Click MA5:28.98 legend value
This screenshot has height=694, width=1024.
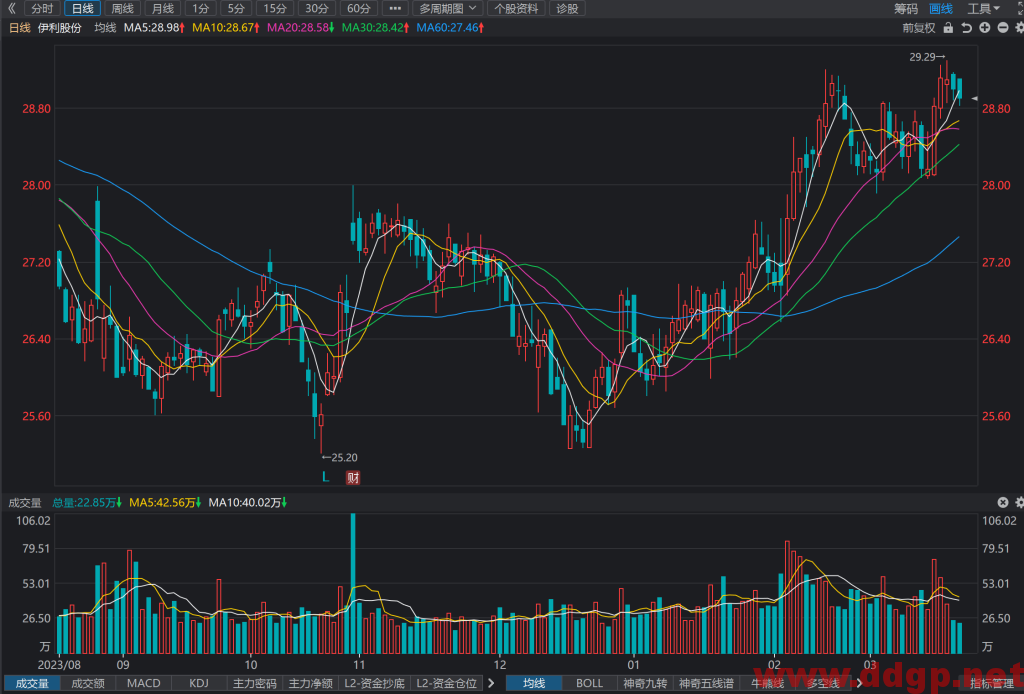tap(154, 27)
